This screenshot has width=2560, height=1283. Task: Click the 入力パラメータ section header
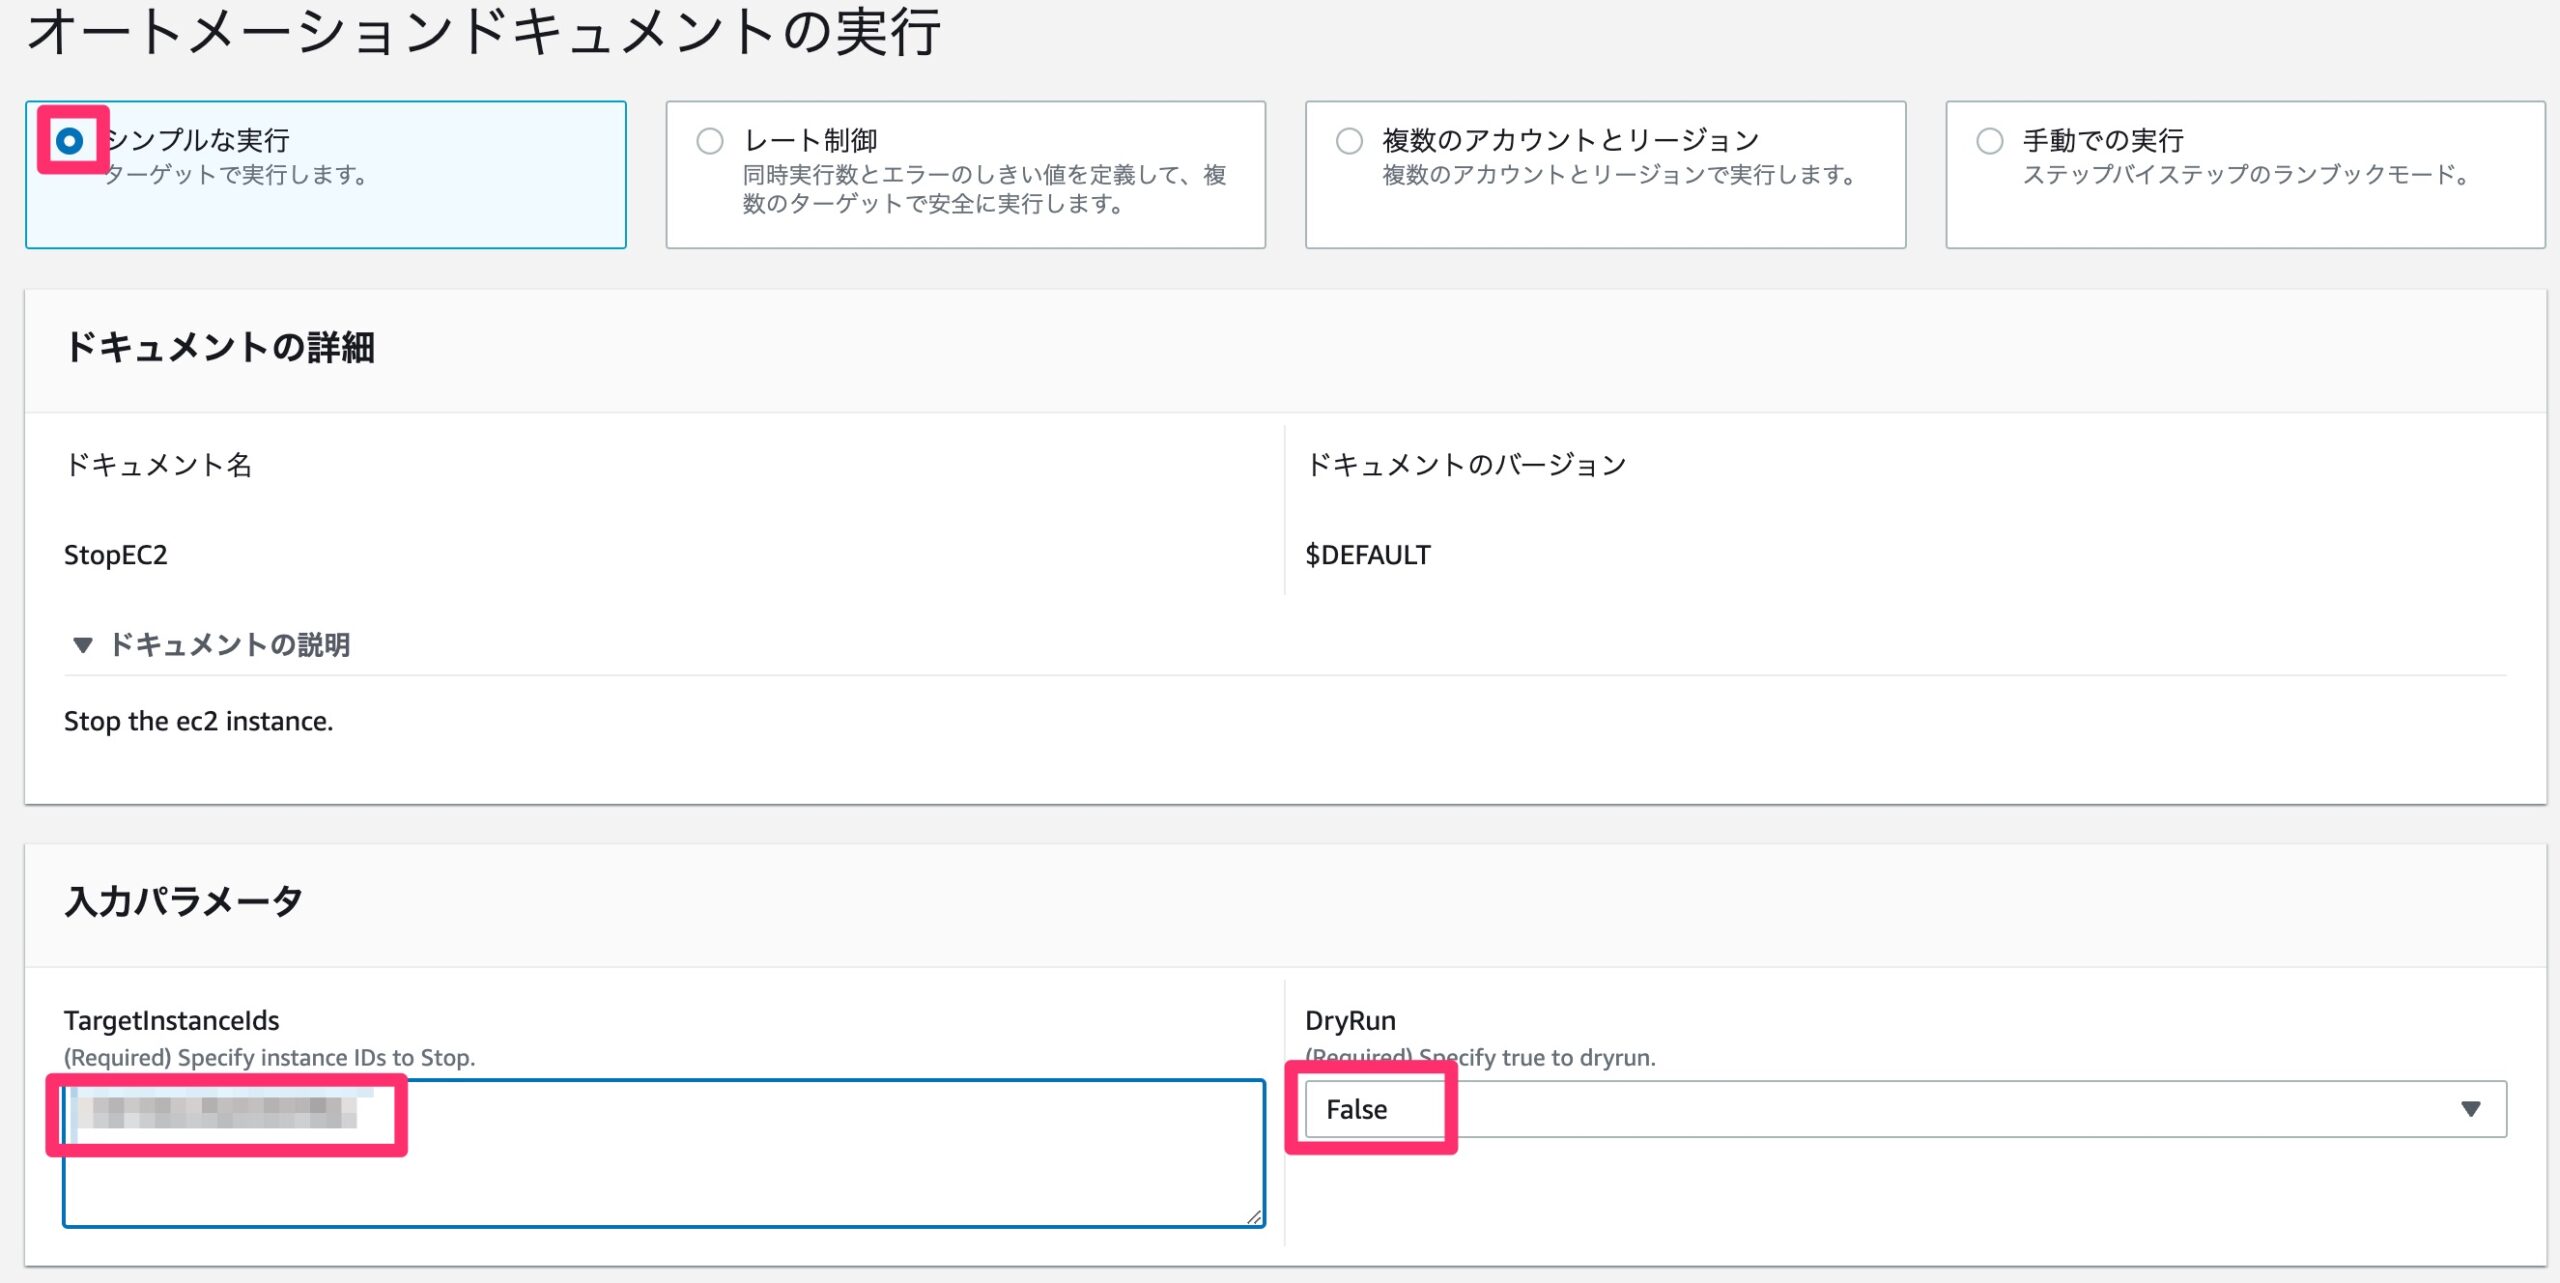point(184,901)
